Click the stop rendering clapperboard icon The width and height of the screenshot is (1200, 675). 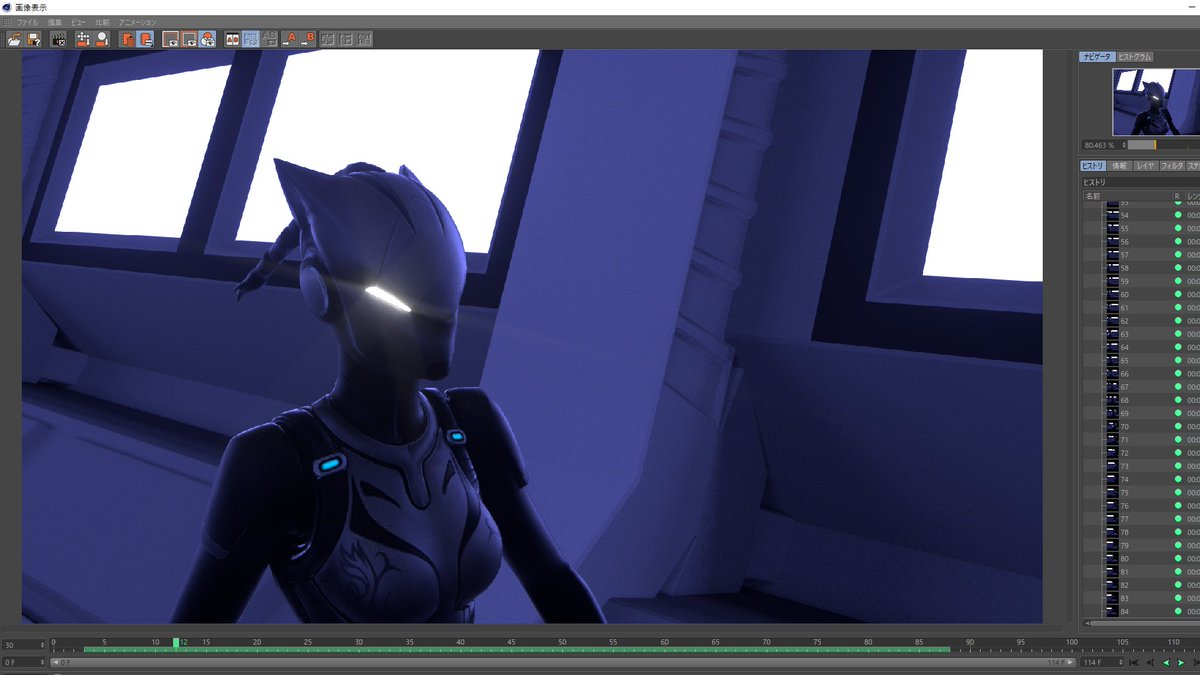point(58,40)
